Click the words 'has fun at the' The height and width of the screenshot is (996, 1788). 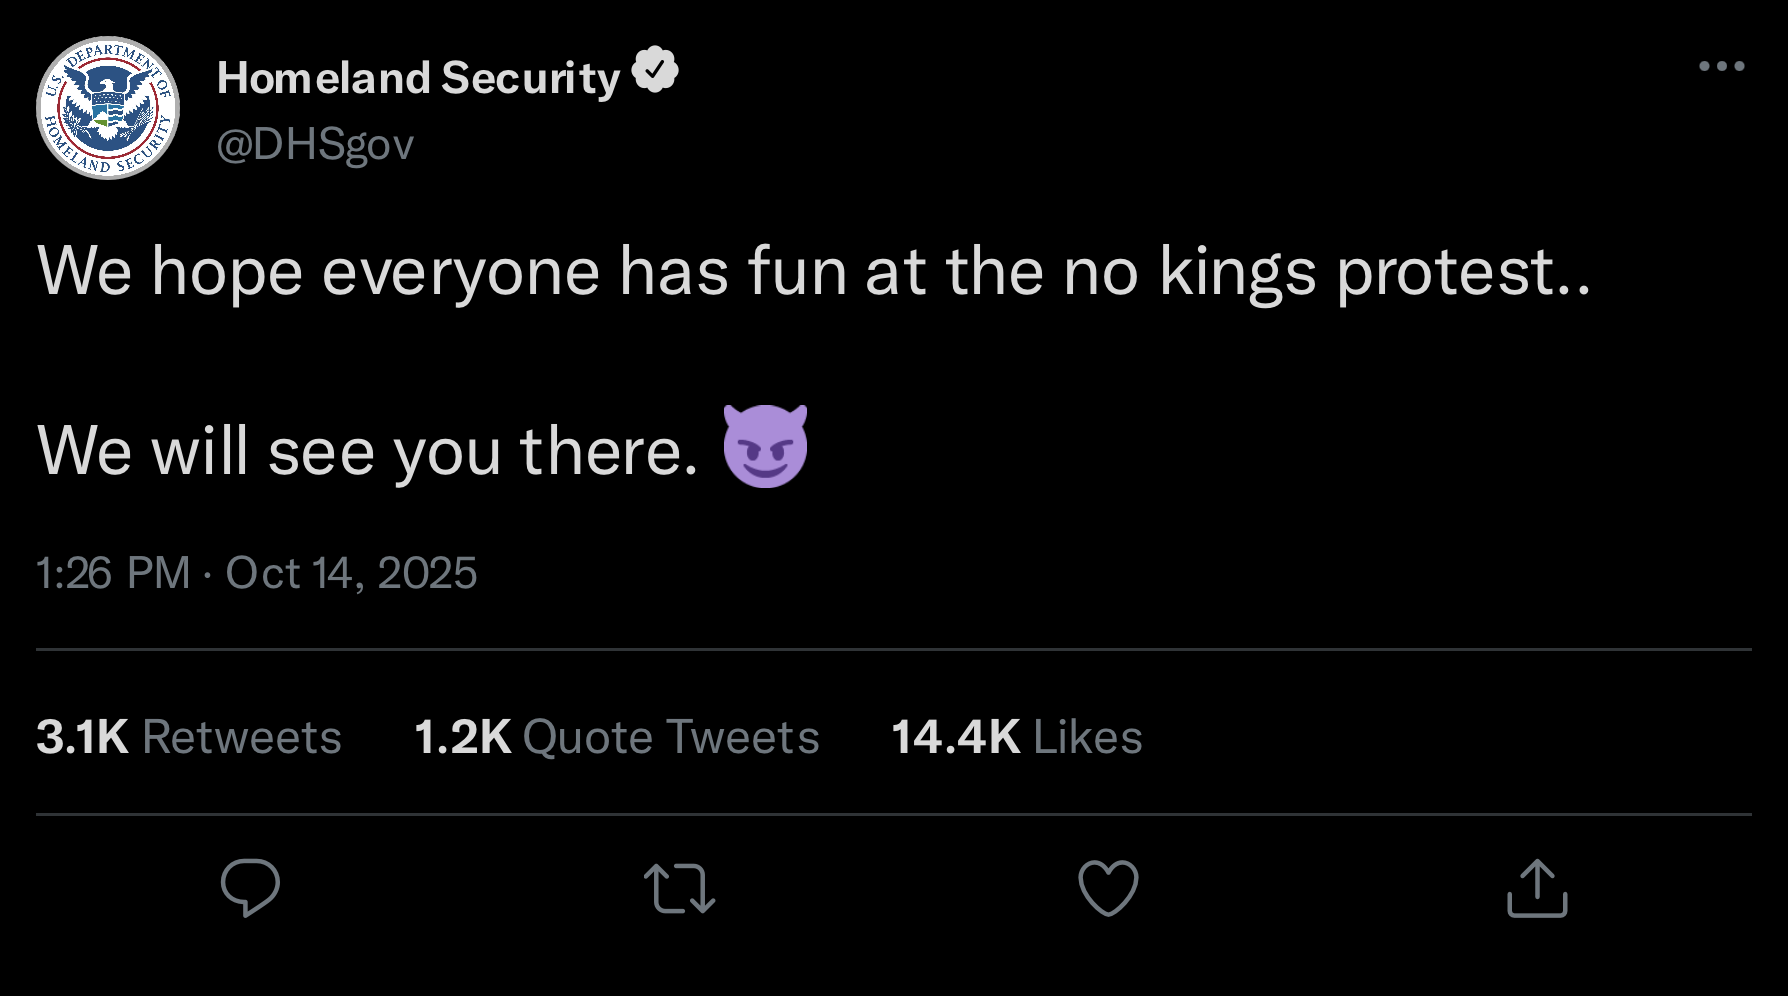click(828, 271)
